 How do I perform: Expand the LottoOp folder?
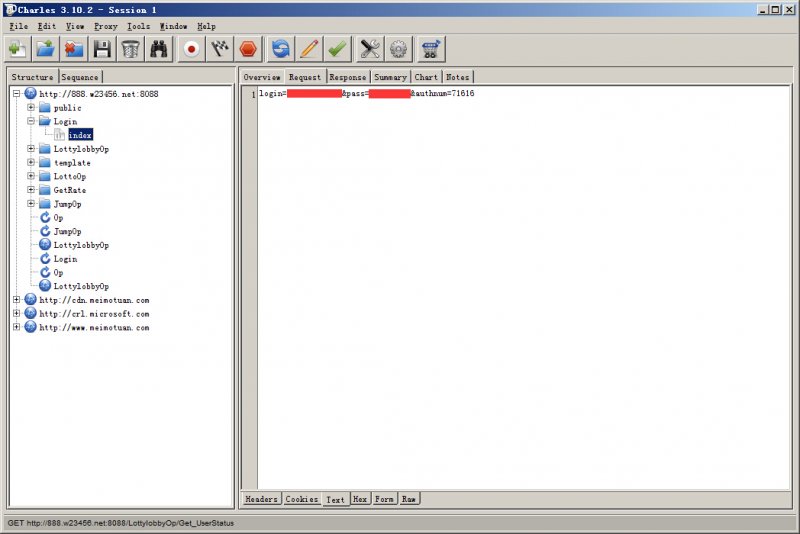(31, 176)
